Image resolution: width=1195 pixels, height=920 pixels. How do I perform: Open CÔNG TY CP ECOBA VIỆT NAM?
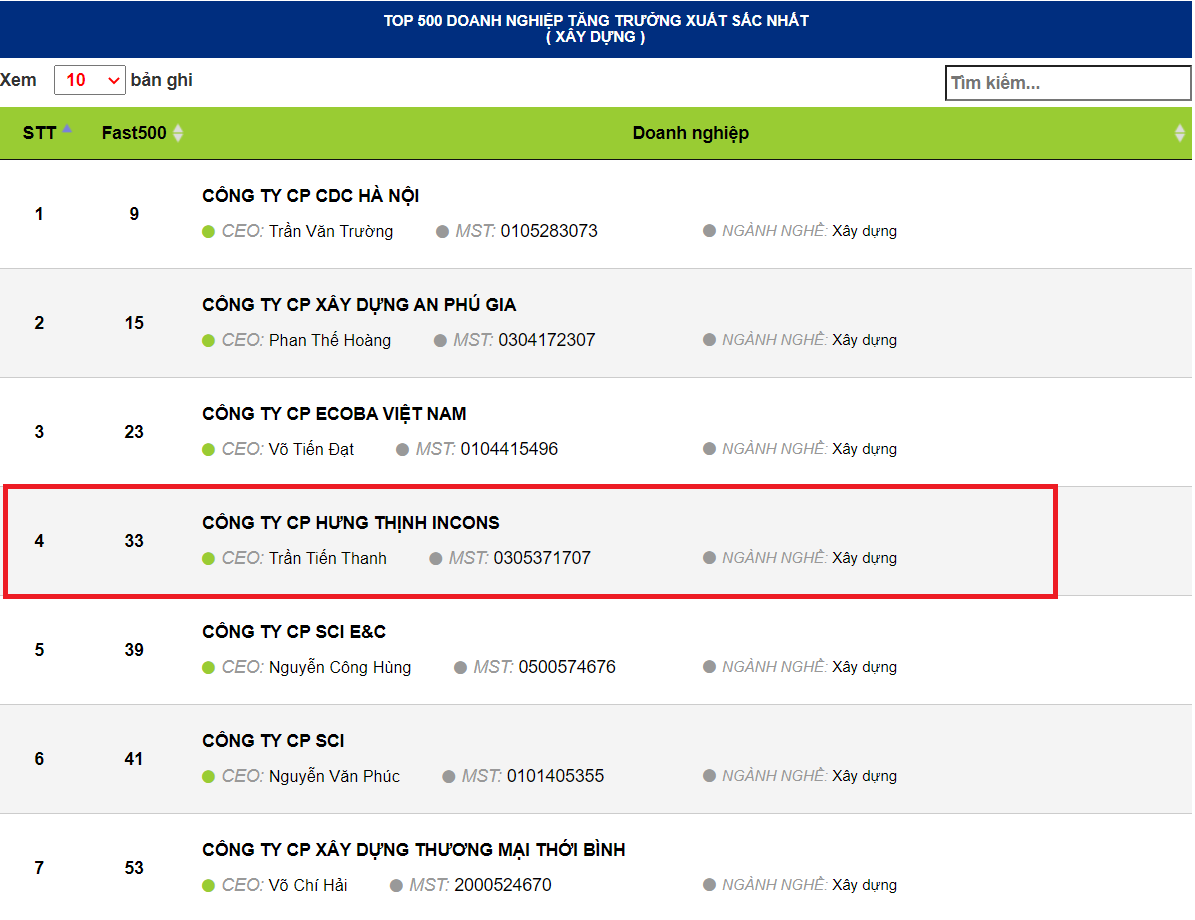(x=334, y=414)
